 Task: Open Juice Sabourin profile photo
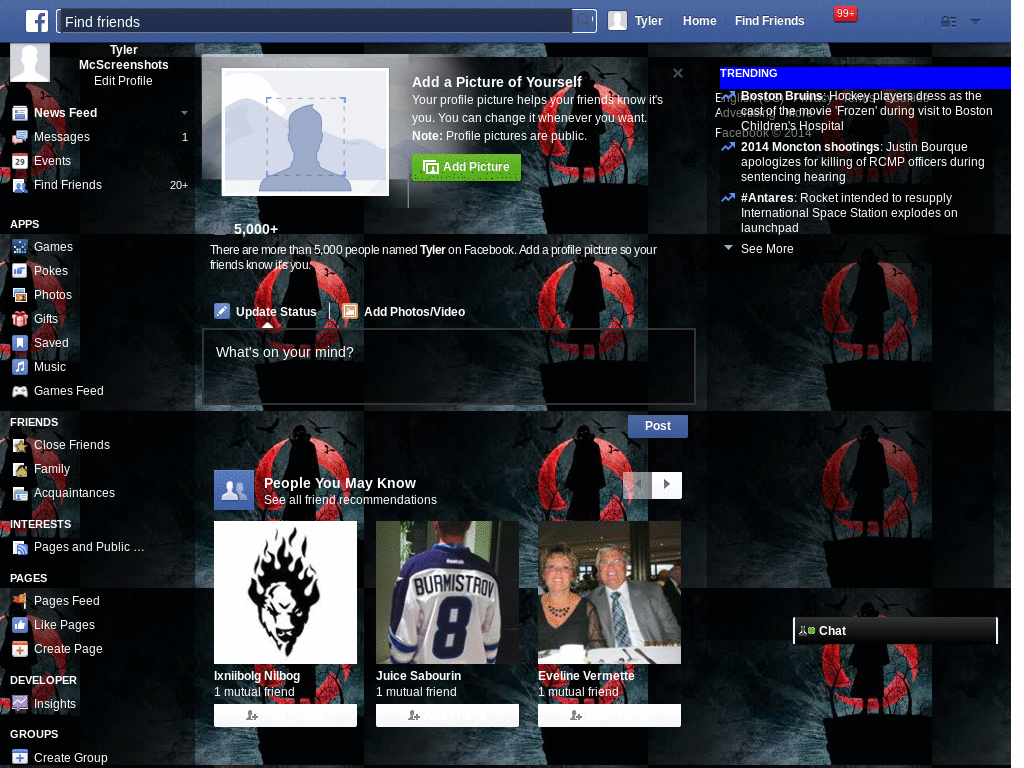447,592
